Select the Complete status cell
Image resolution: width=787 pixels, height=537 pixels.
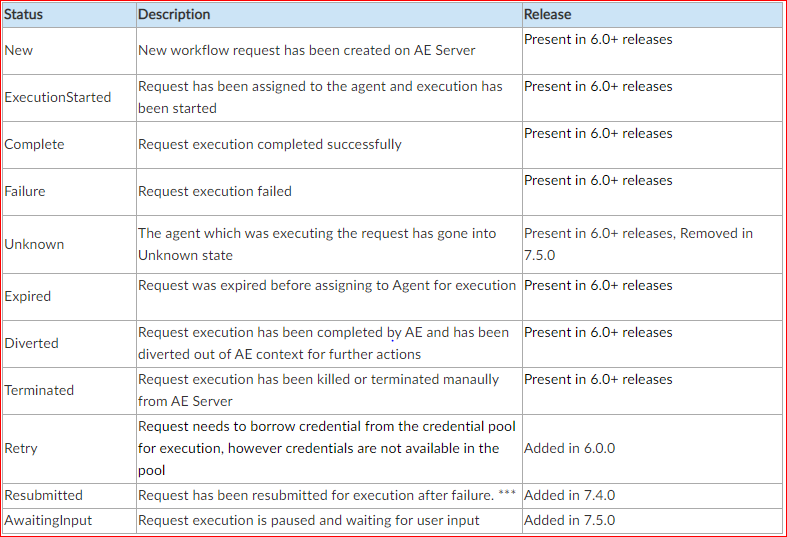[69, 145]
